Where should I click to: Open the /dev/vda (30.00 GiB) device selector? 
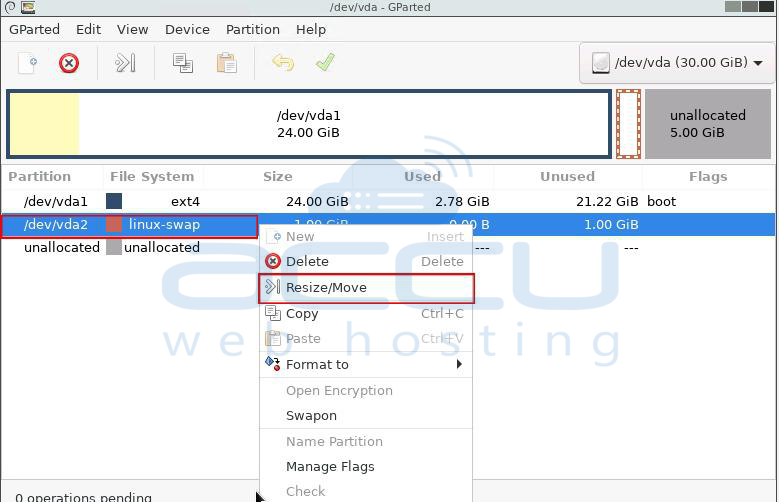point(677,63)
